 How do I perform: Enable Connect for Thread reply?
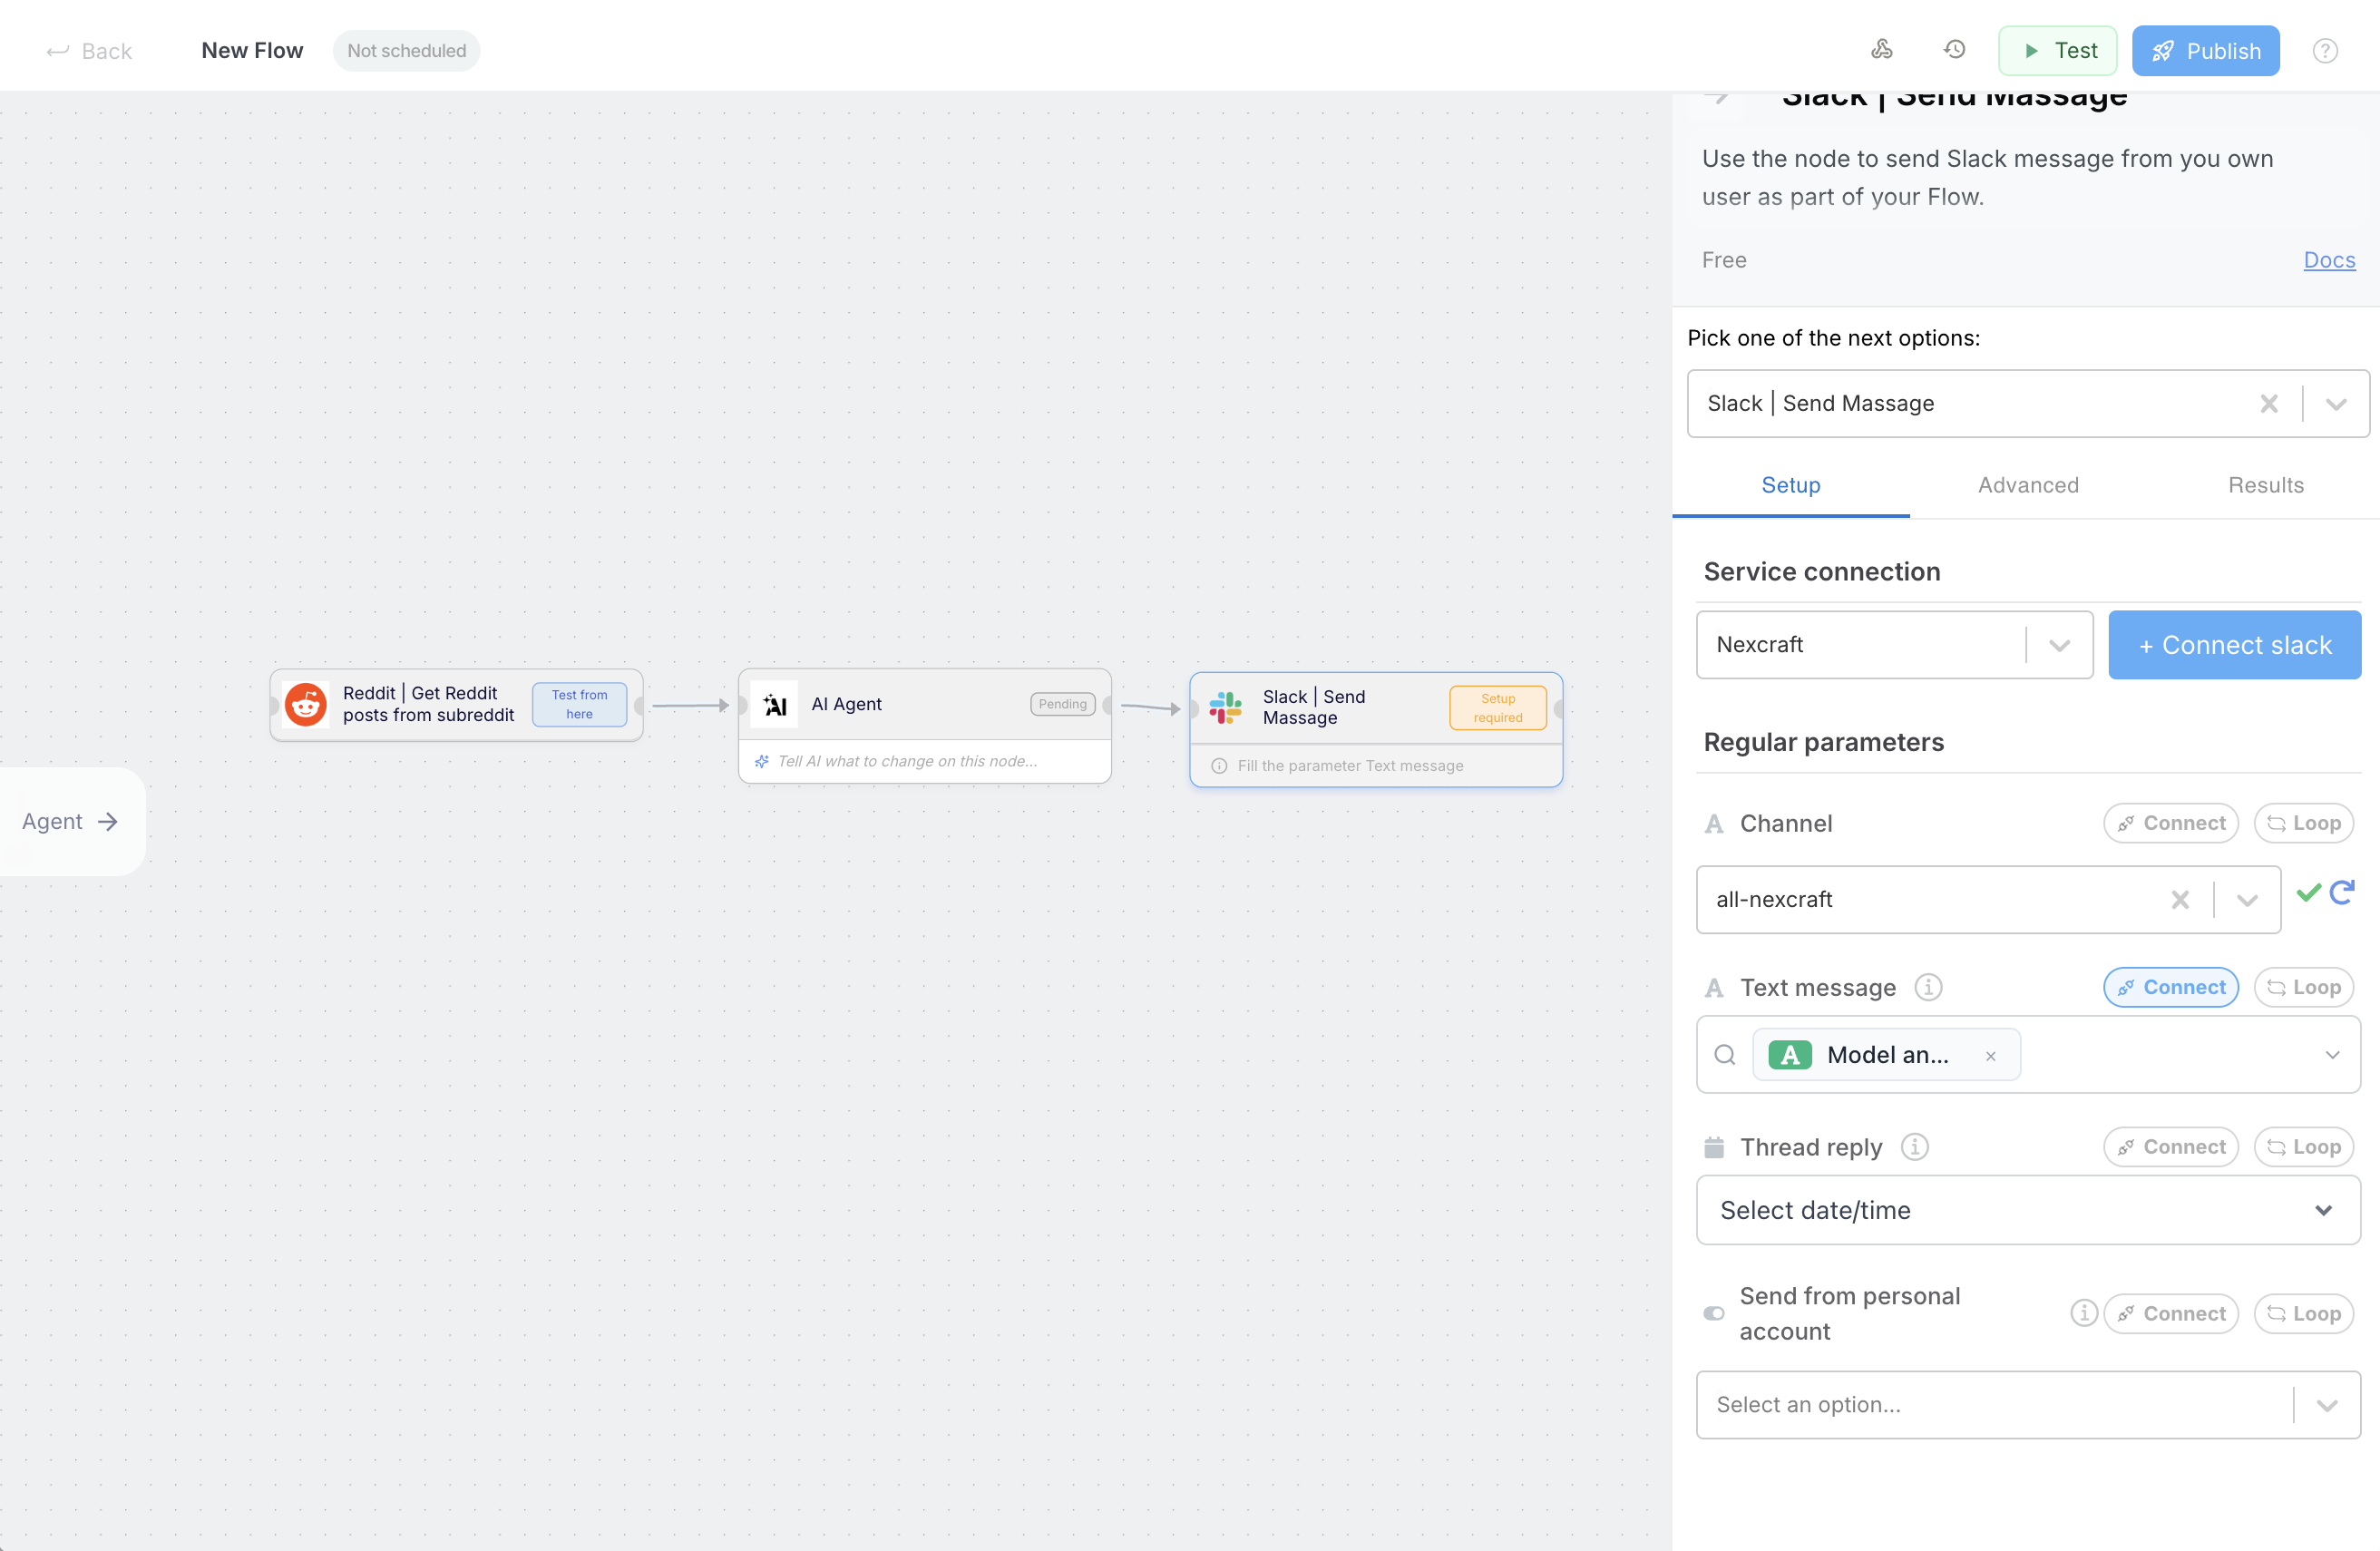(2170, 1147)
